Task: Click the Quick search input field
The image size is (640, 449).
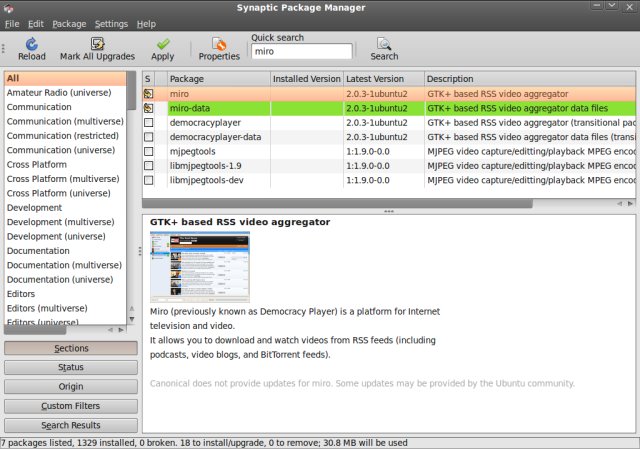Action: [301, 51]
